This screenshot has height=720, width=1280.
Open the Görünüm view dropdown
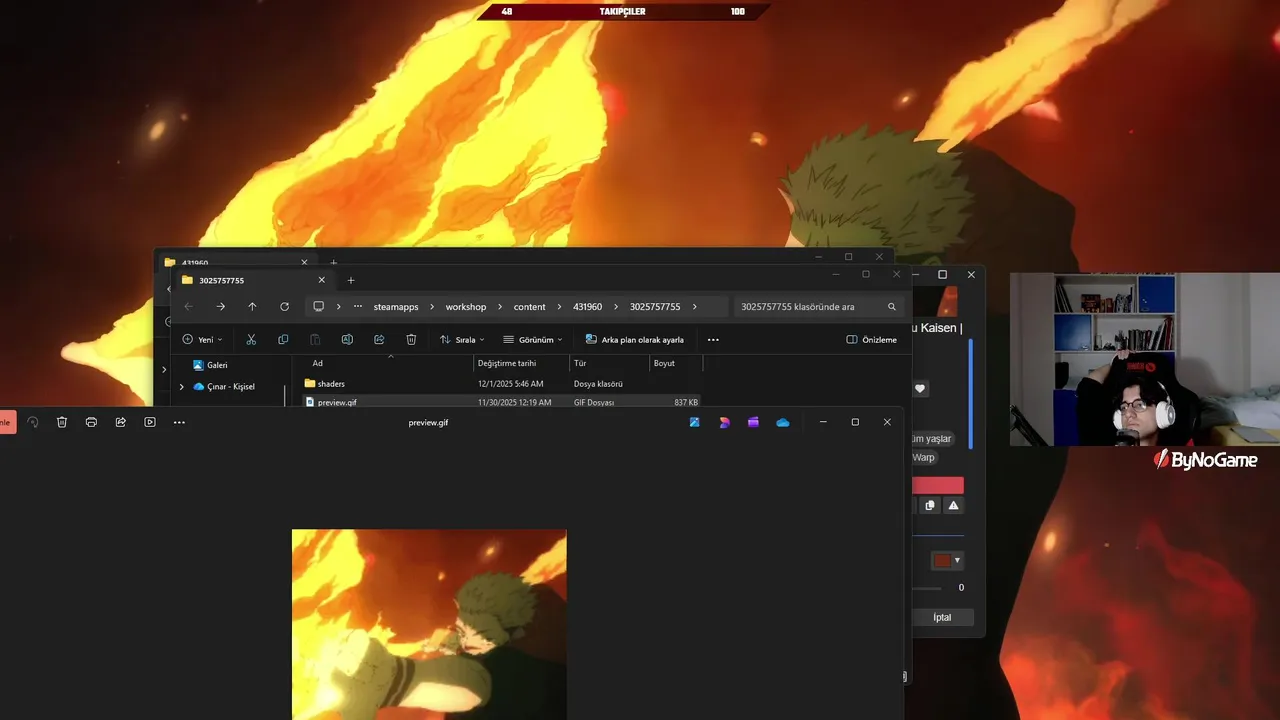point(532,340)
